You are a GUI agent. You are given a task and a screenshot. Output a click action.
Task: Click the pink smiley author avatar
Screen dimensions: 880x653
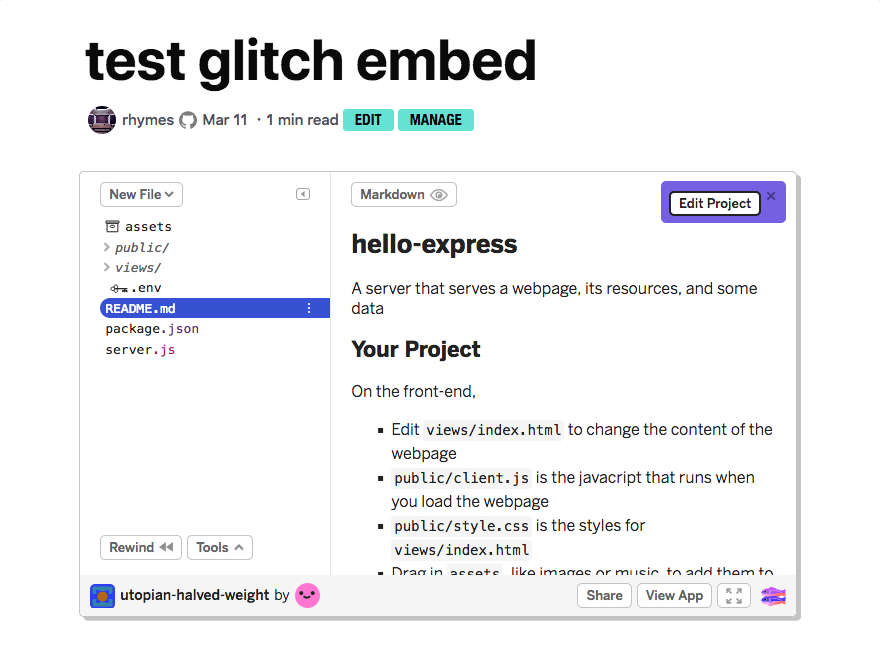pyautogui.click(x=307, y=595)
